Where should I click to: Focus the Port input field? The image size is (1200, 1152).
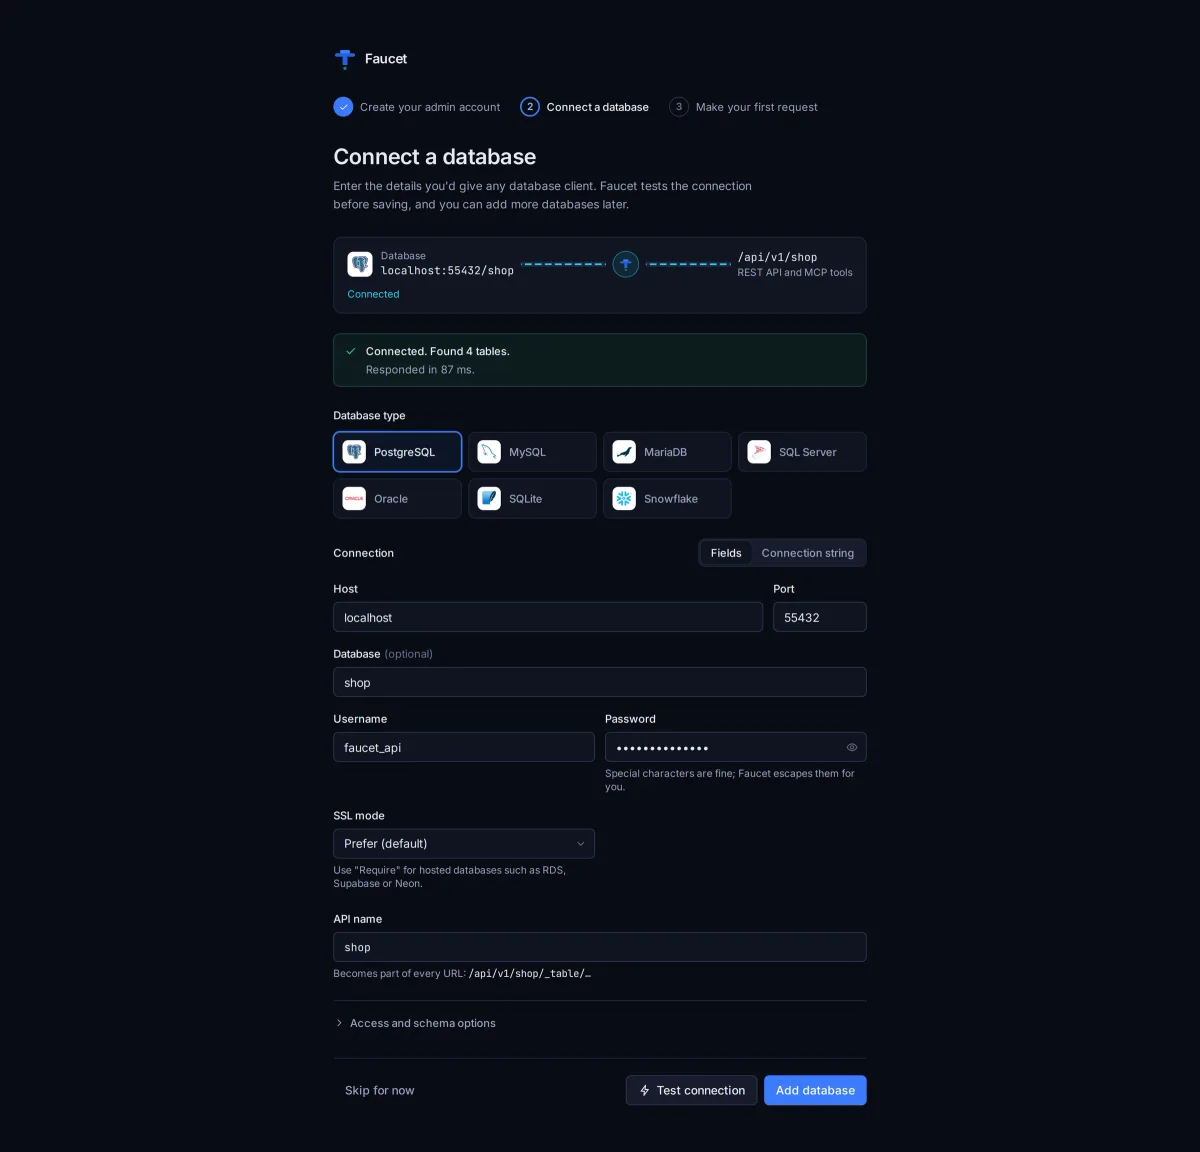click(820, 617)
